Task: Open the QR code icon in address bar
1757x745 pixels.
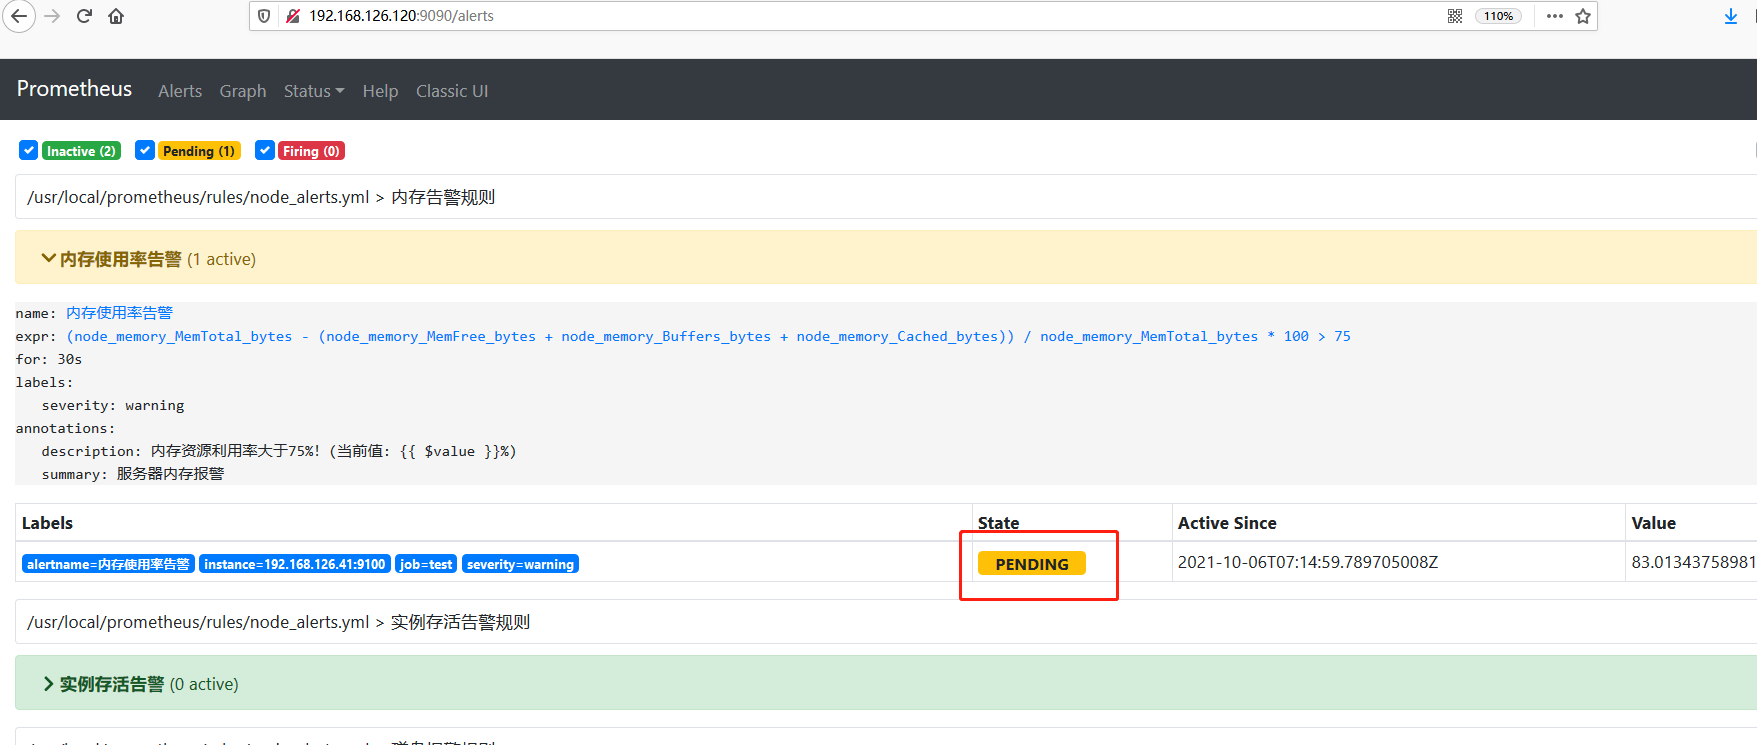Action: click(x=1455, y=16)
